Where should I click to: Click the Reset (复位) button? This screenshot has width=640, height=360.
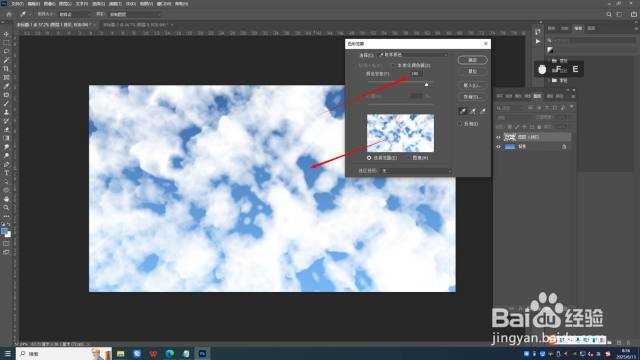click(x=473, y=71)
